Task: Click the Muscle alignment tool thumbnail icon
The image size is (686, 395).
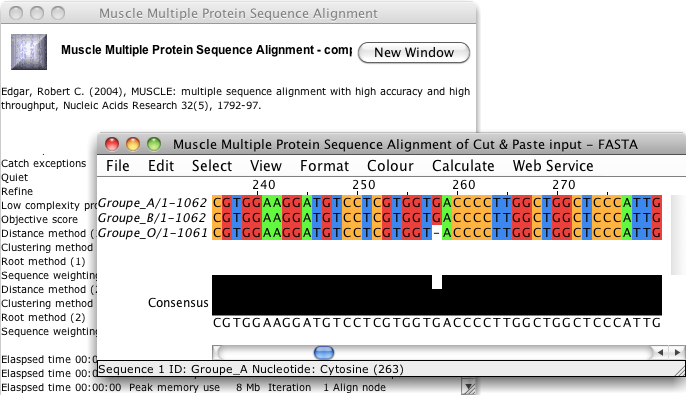Action: (x=29, y=52)
